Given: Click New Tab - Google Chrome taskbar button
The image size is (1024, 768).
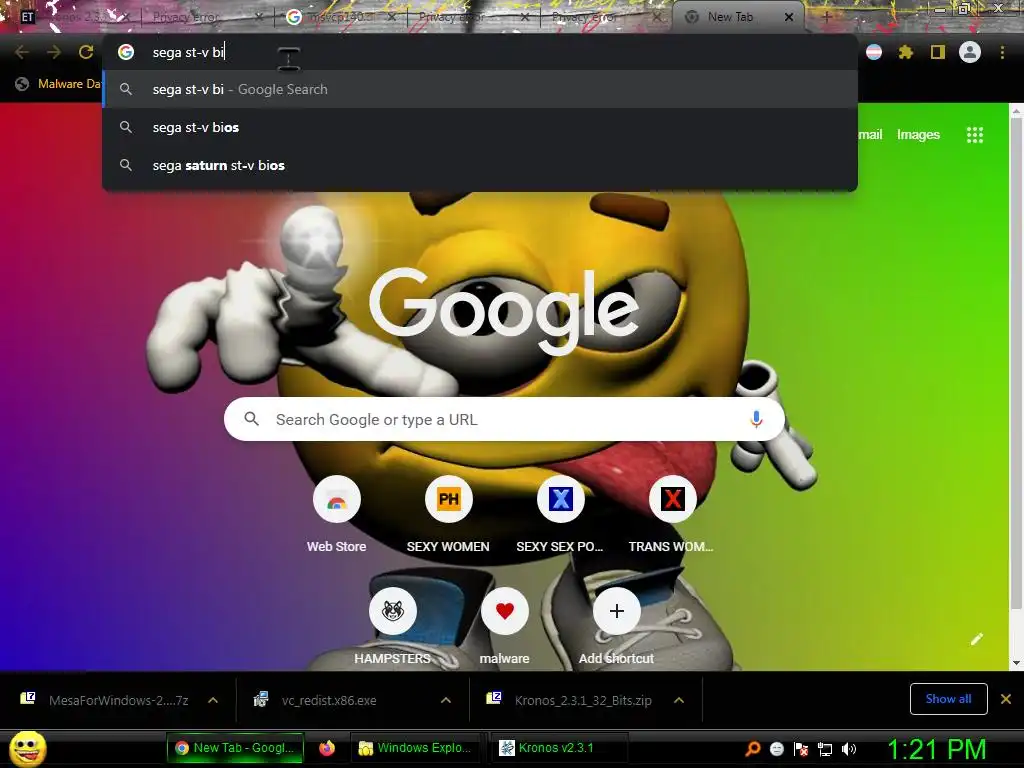Looking at the screenshot, I should point(236,748).
